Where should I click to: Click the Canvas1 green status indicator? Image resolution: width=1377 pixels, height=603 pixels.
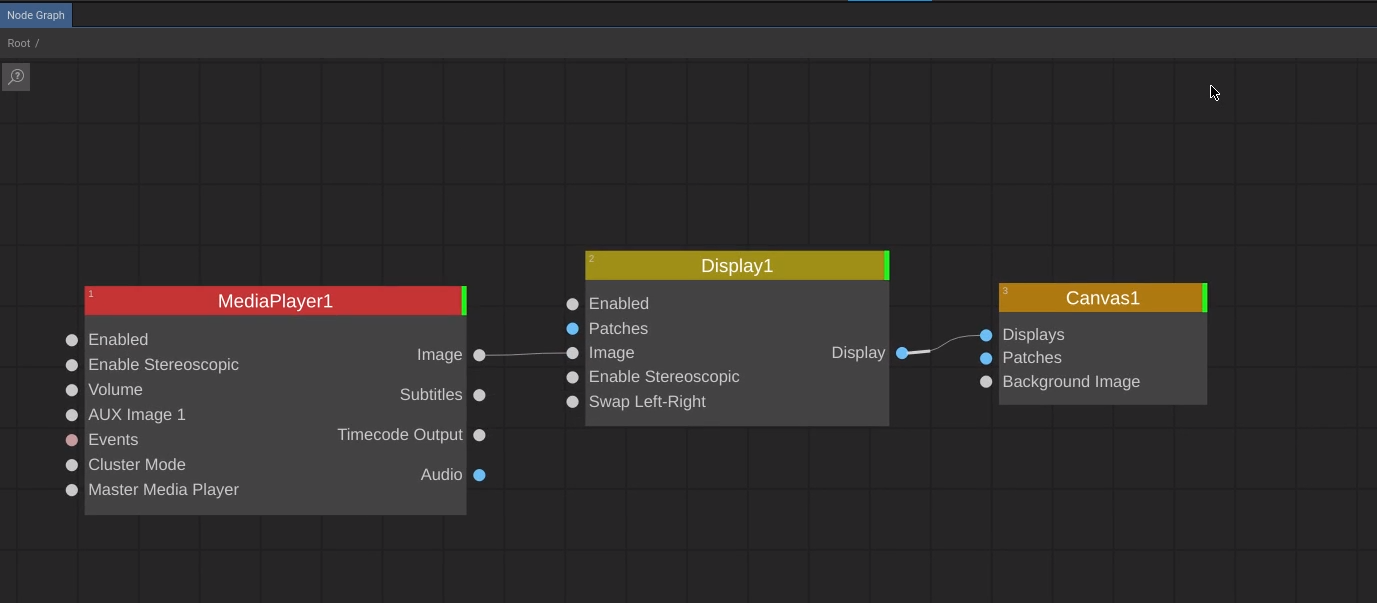[x=1205, y=298]
